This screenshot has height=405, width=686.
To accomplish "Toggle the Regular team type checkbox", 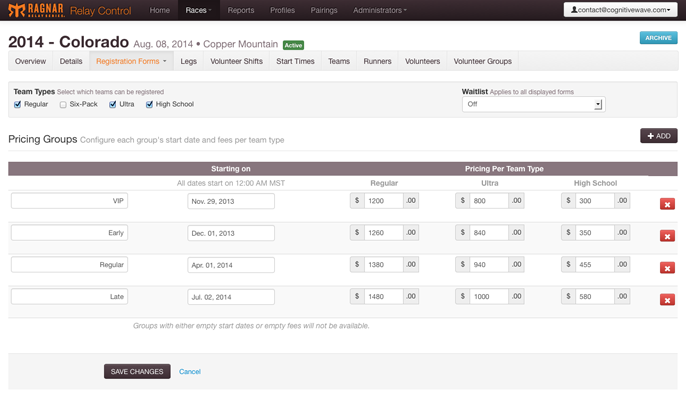I will (18, 105).
